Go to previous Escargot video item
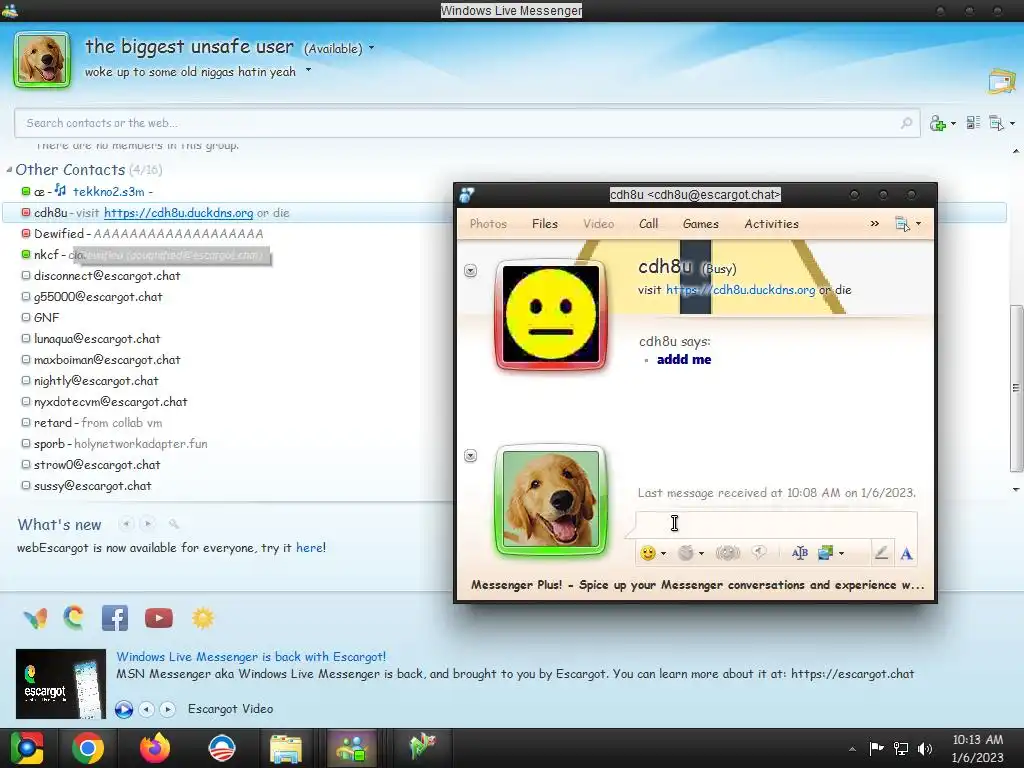 coord(147,709)
